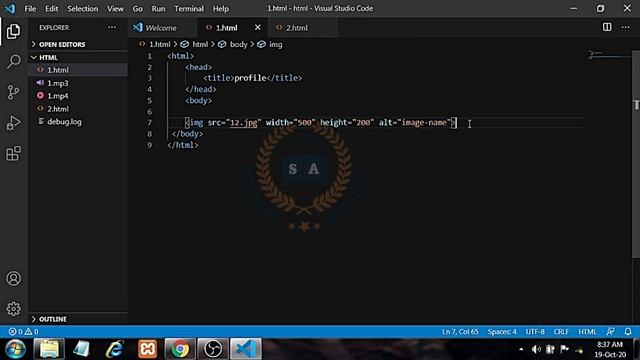
Task: Open 1.mp4 in the file explorer
Action: point(78,96)
